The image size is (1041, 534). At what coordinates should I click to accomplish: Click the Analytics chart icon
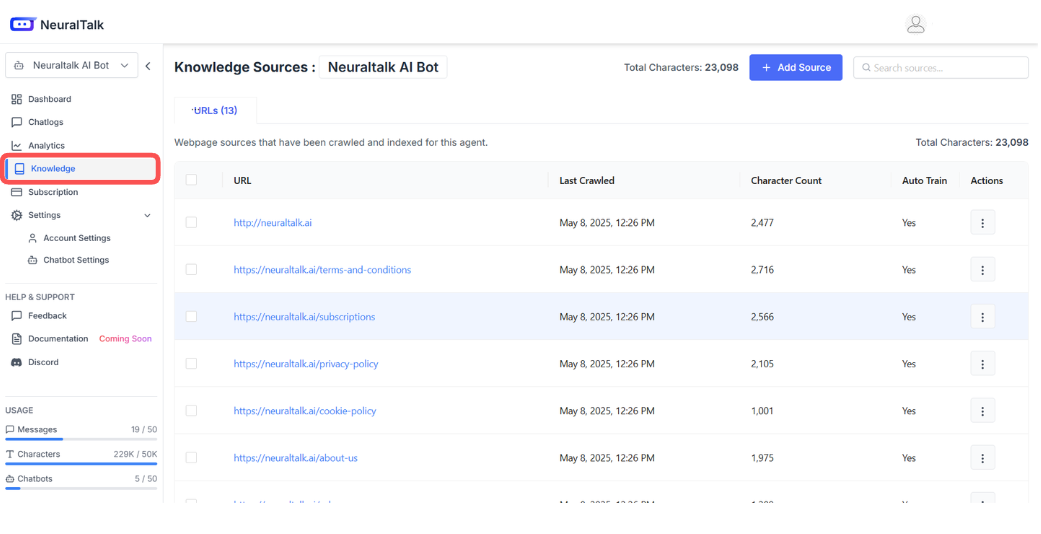17,145
